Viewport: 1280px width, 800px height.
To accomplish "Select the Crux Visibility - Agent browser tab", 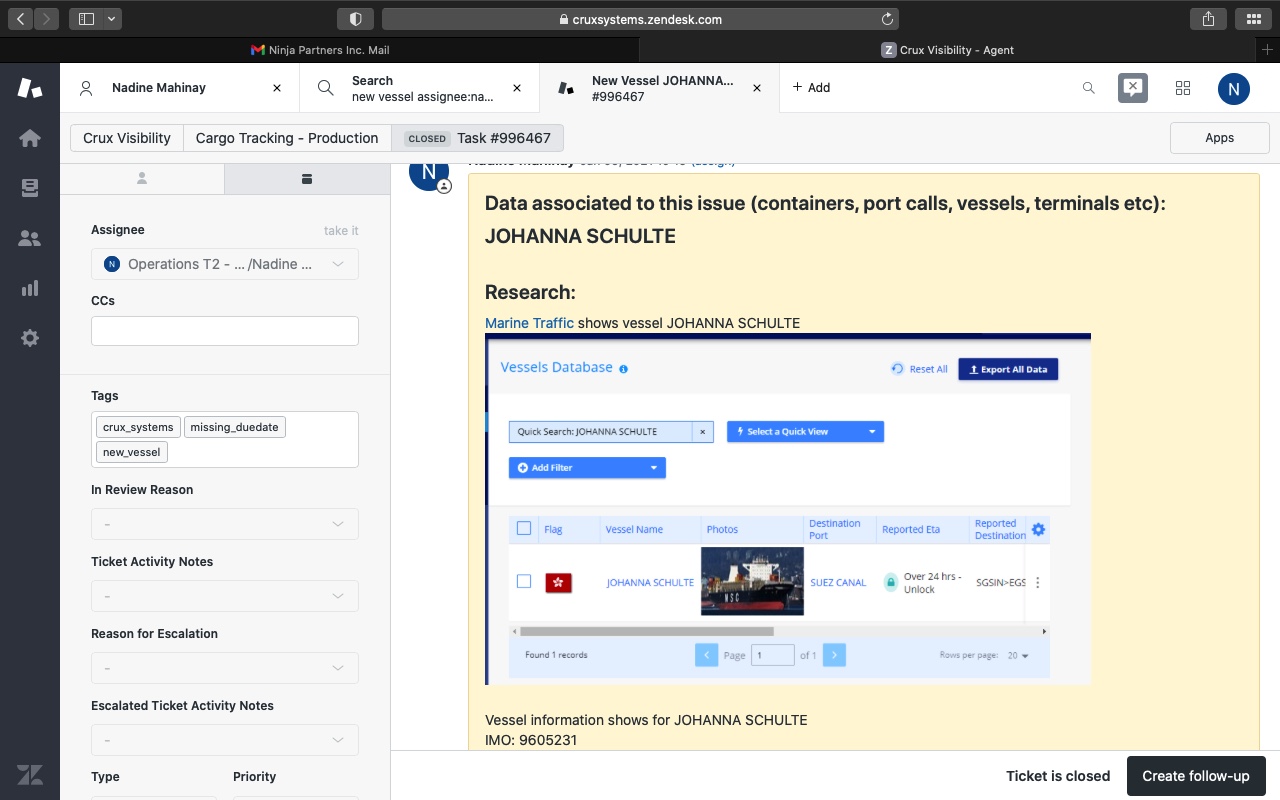I will pyautogui.click(x=948, y=49).
